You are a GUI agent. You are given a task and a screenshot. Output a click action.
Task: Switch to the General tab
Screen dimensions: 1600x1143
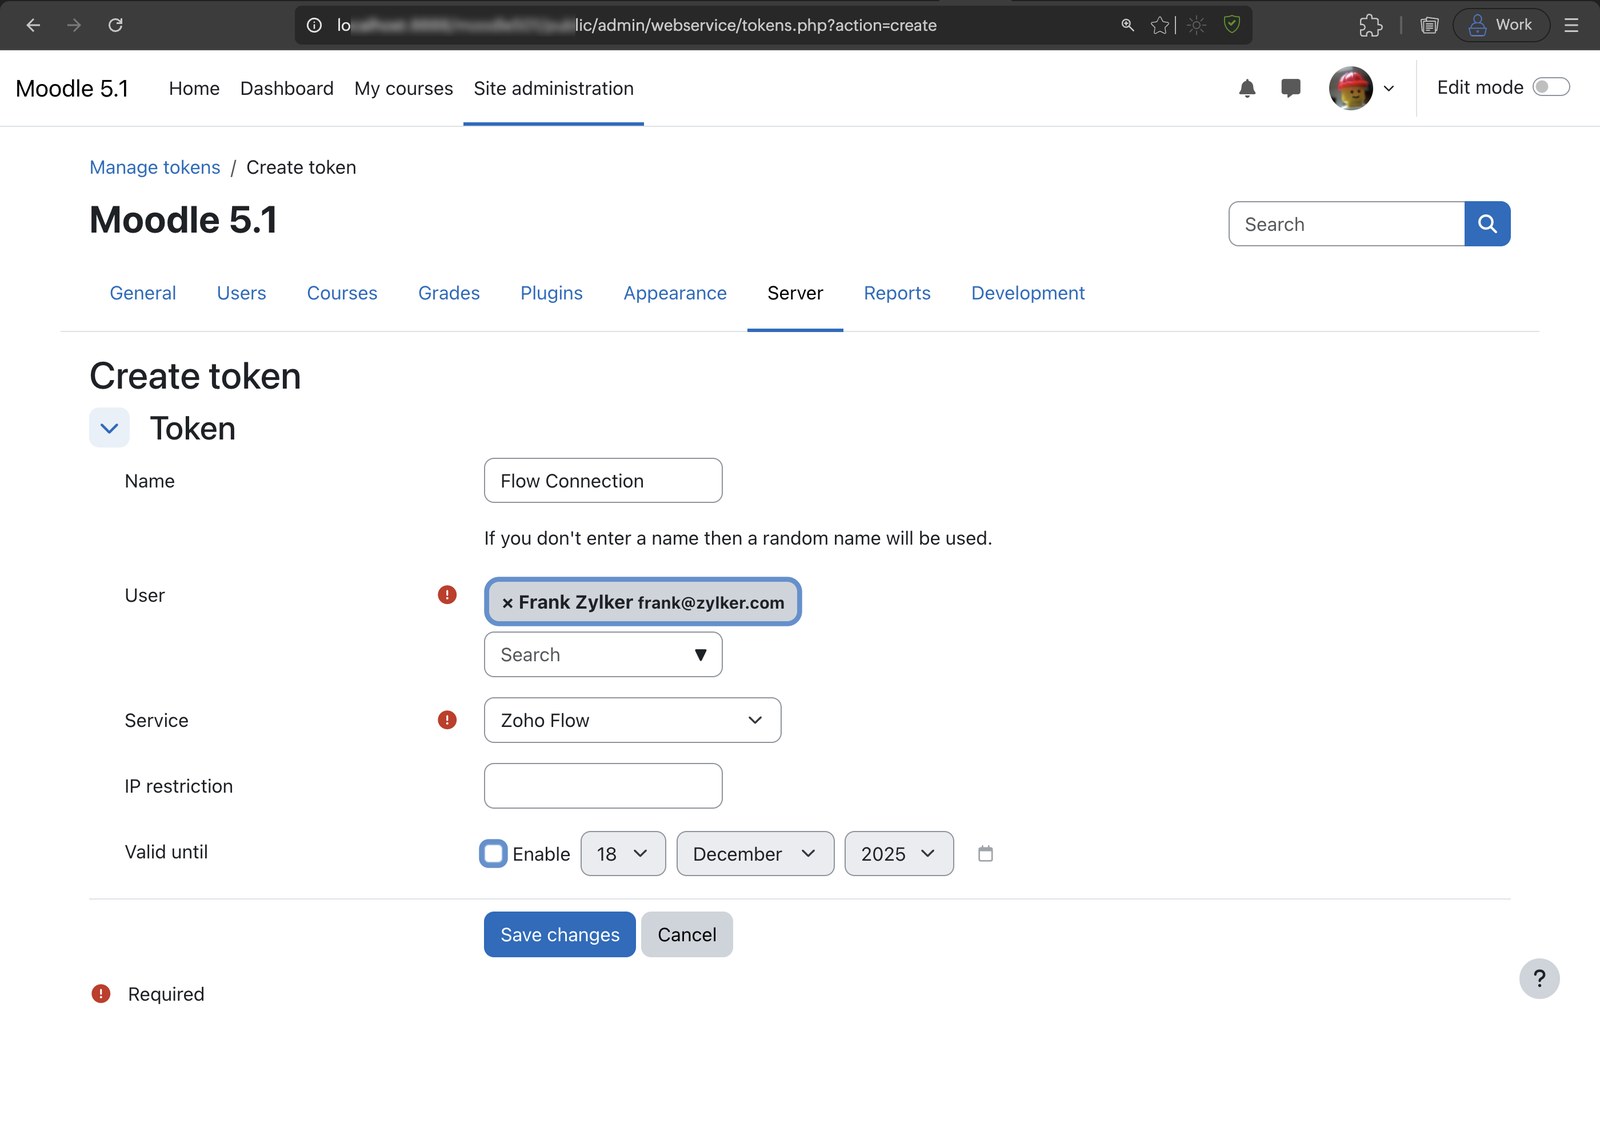click(x=143, y=293)
